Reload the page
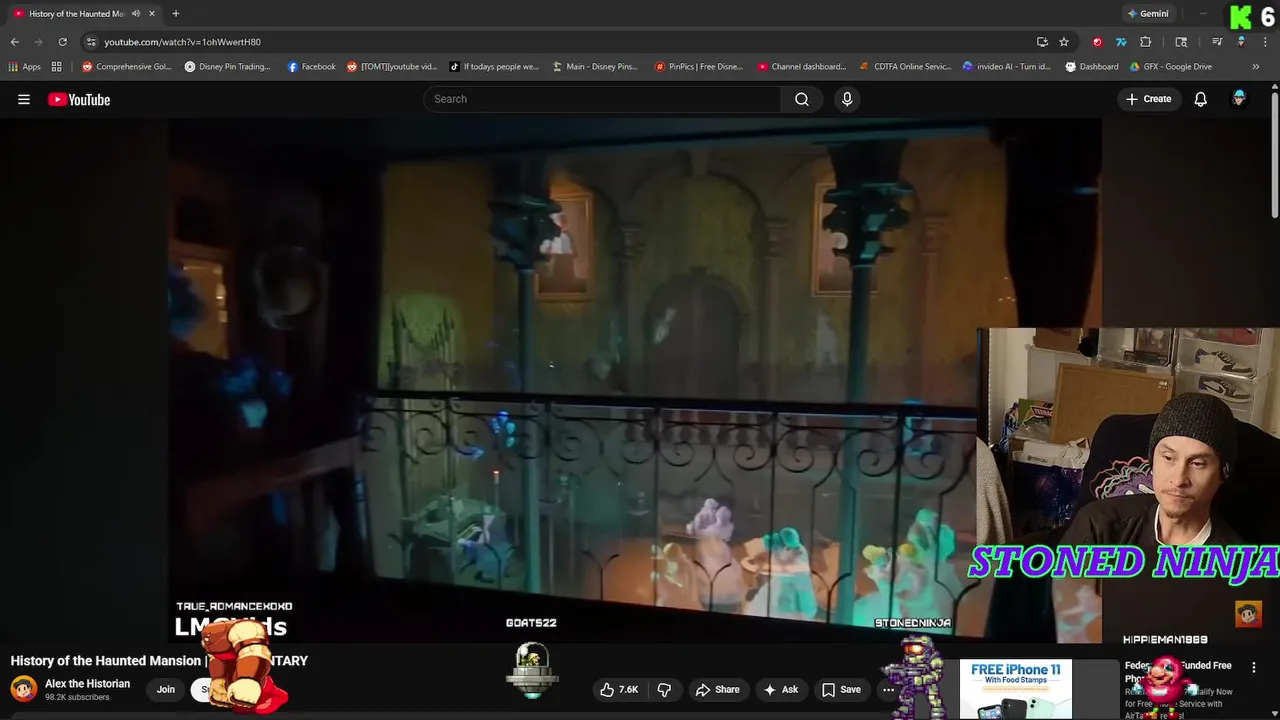The image size is (1280, 720). 62,42
